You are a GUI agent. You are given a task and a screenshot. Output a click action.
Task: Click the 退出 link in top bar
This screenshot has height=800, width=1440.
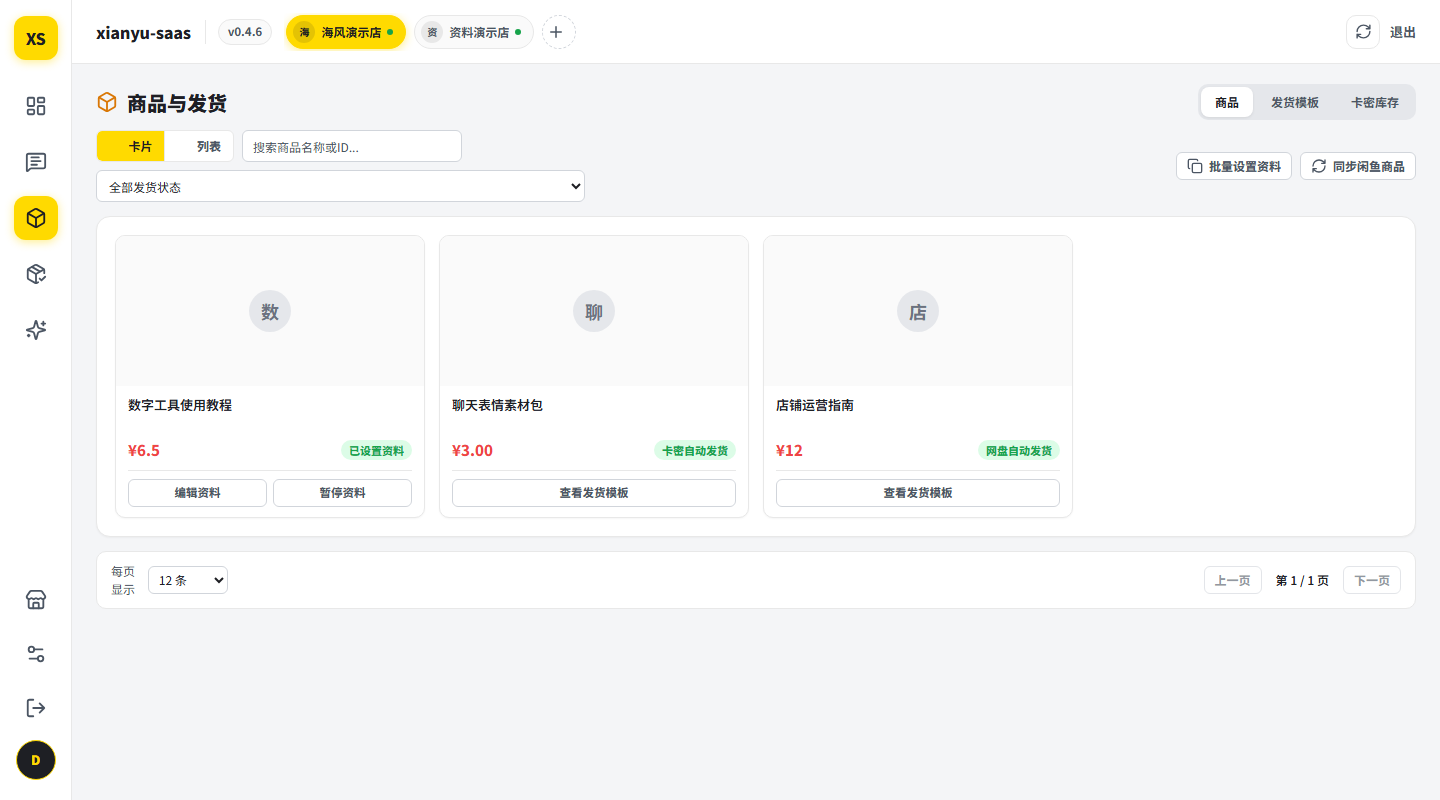1403,32
